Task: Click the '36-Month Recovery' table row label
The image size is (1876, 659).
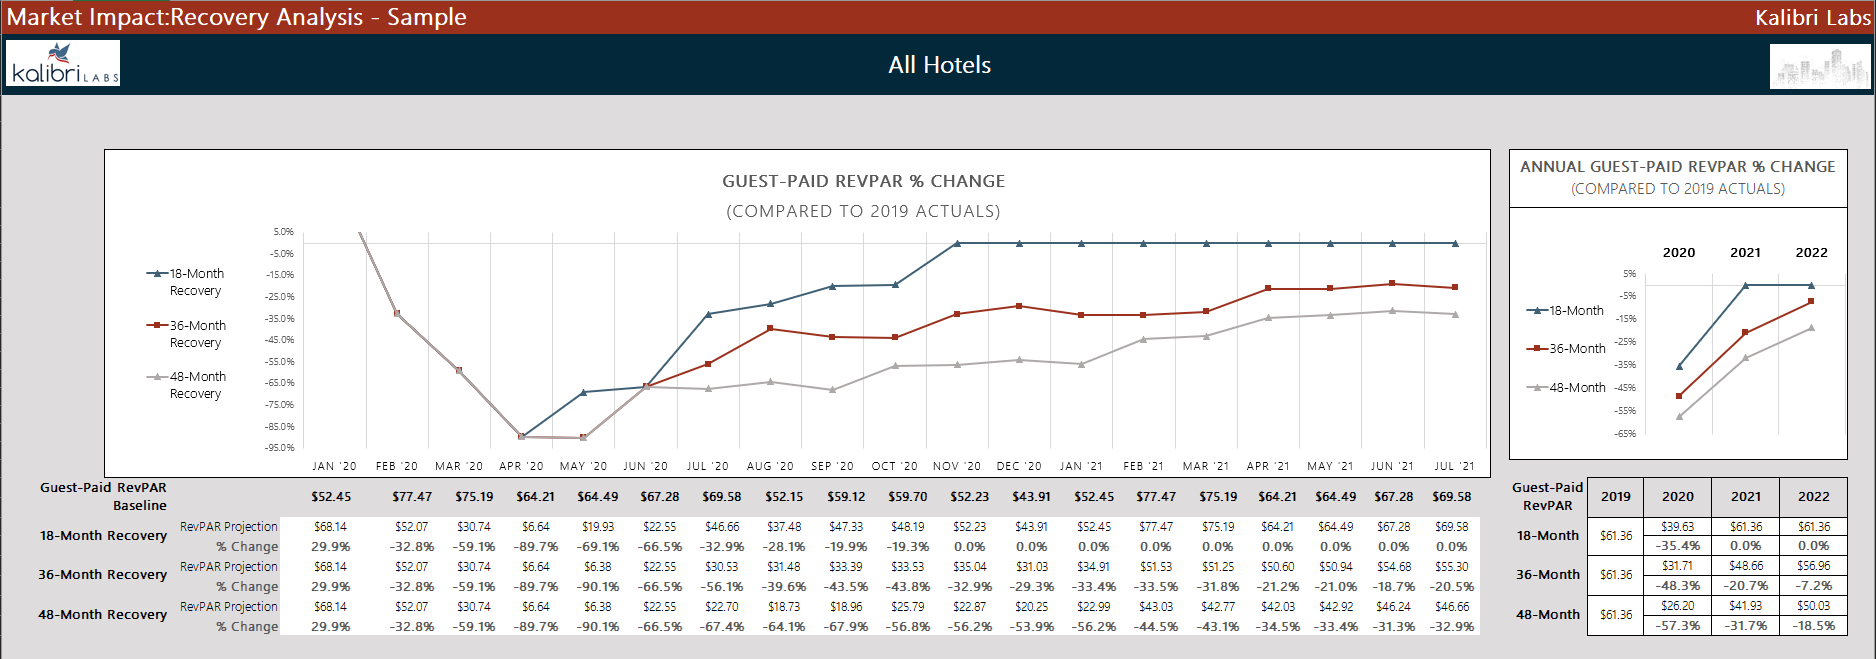Action: [102, 575]
